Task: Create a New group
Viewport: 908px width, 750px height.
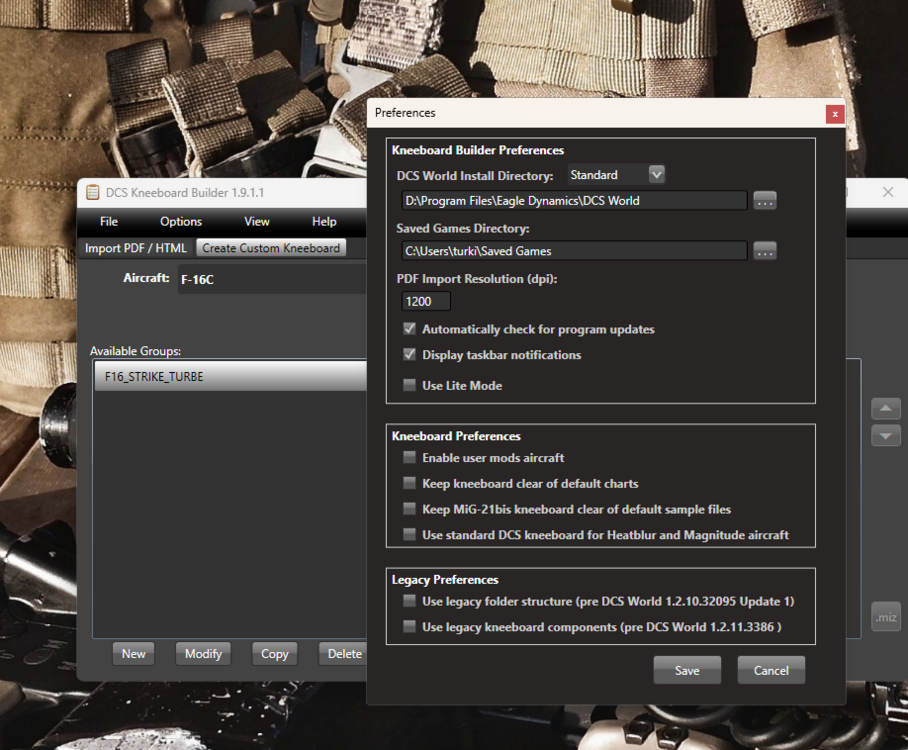Action: point(133,653)
